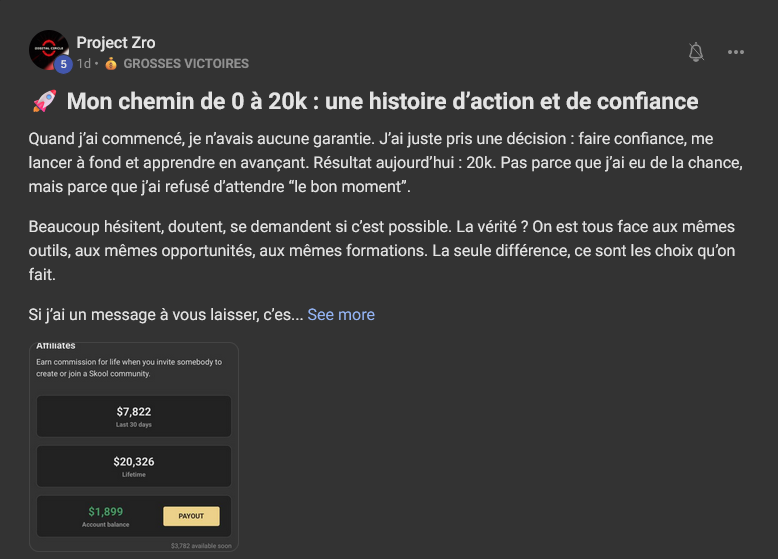
Task: Open the post titled Mon chemin de 0 à 20k
Action: click(382, 102)
